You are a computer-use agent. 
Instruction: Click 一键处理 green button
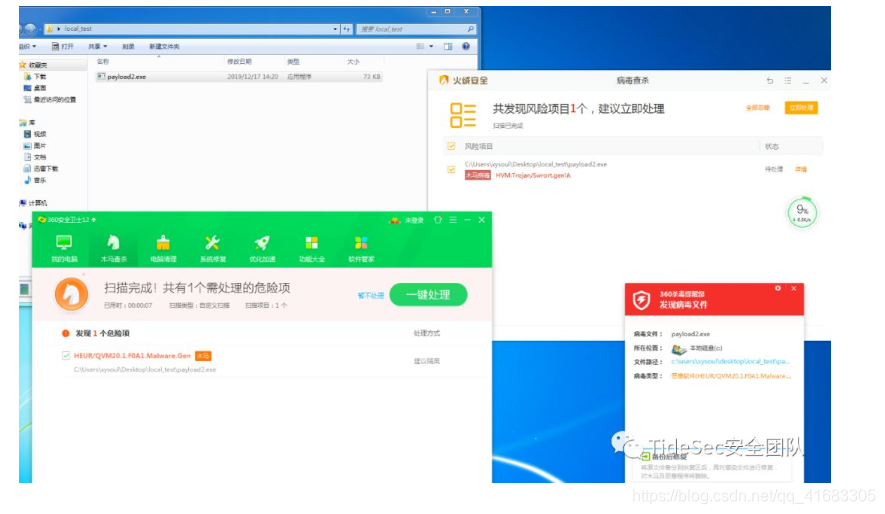(x=428, y=295)
